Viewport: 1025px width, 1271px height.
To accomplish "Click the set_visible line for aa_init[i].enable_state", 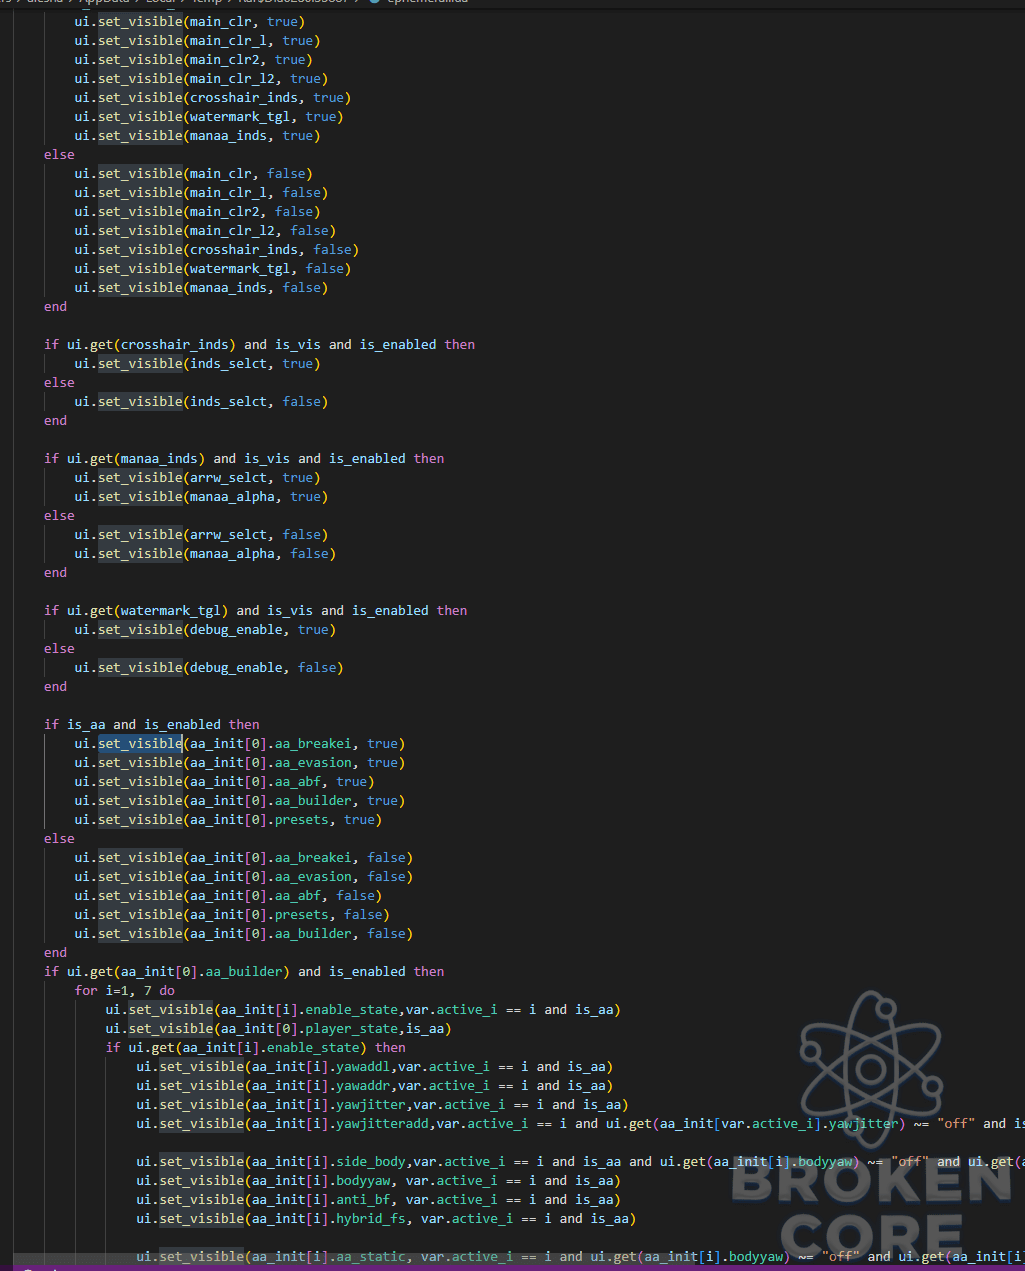I will [363, 1010].
